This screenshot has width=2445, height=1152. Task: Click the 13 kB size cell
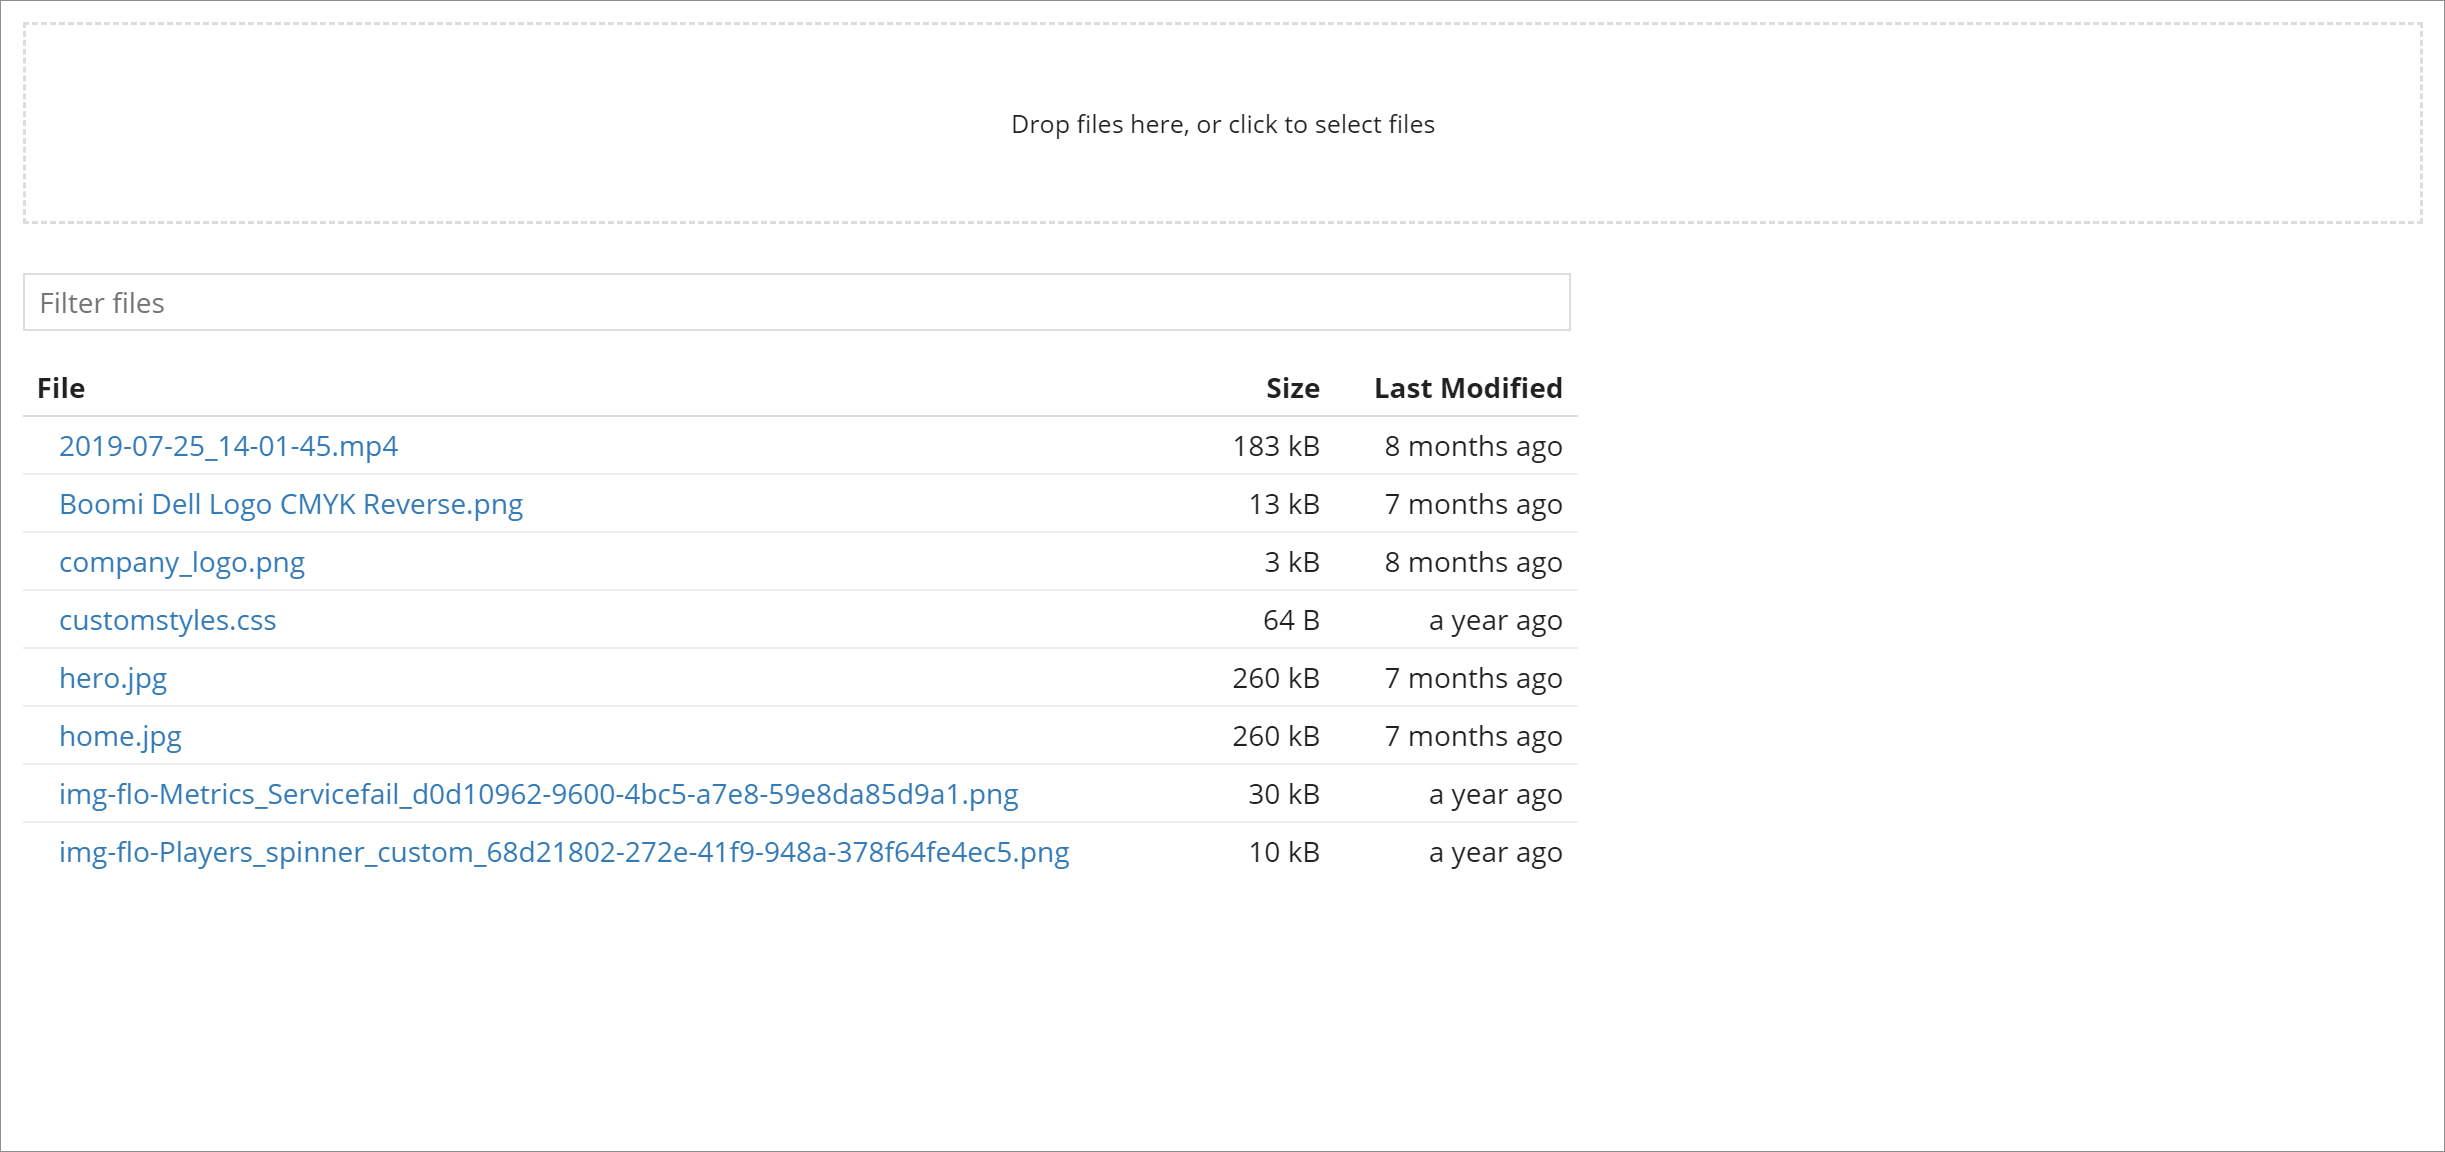coord(1283,505)
